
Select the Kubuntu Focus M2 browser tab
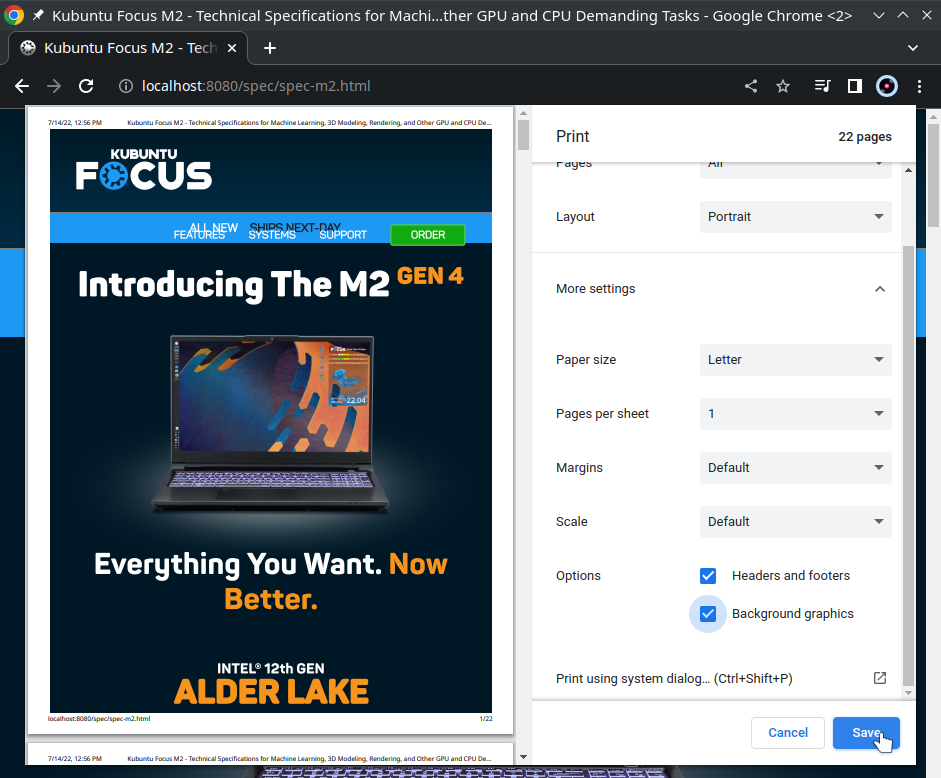[128, 48]
